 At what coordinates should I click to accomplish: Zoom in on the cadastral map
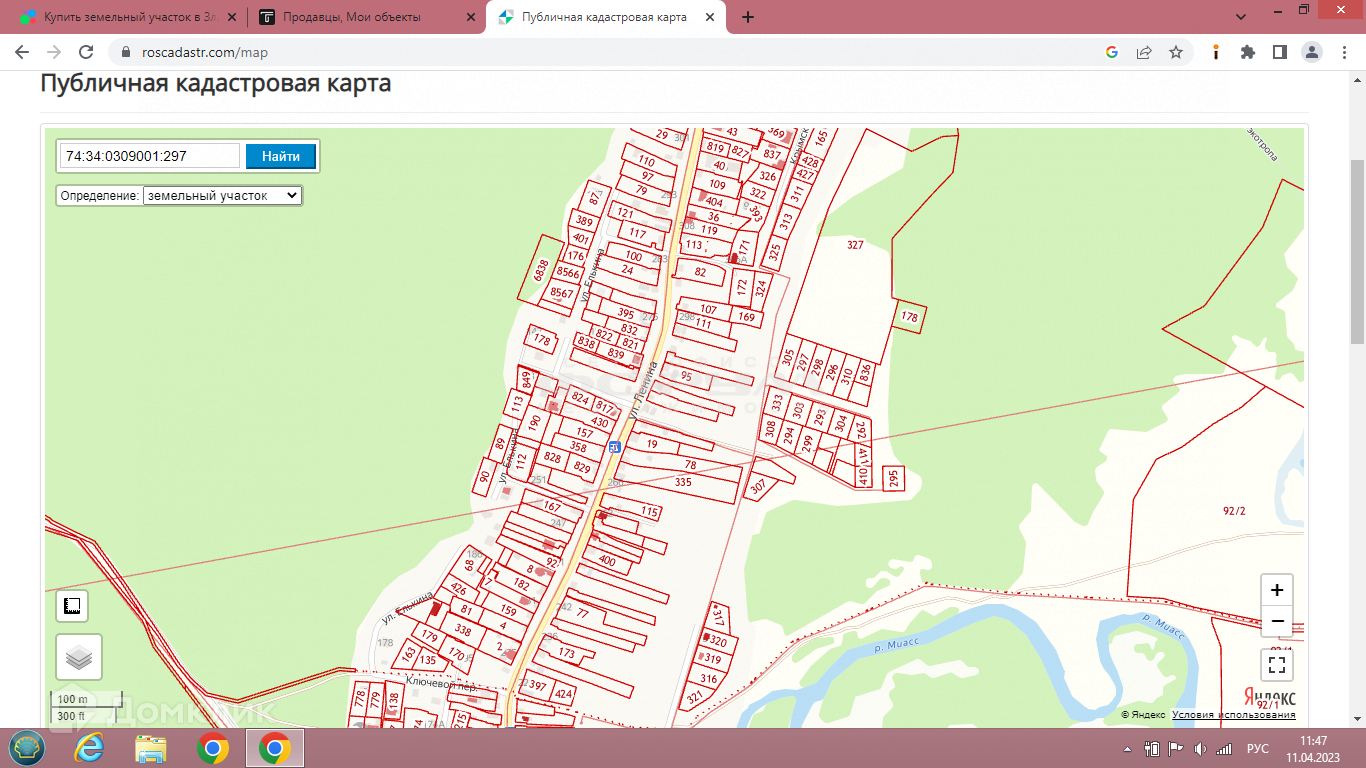pyautogui.click(x=1277, y=590)
